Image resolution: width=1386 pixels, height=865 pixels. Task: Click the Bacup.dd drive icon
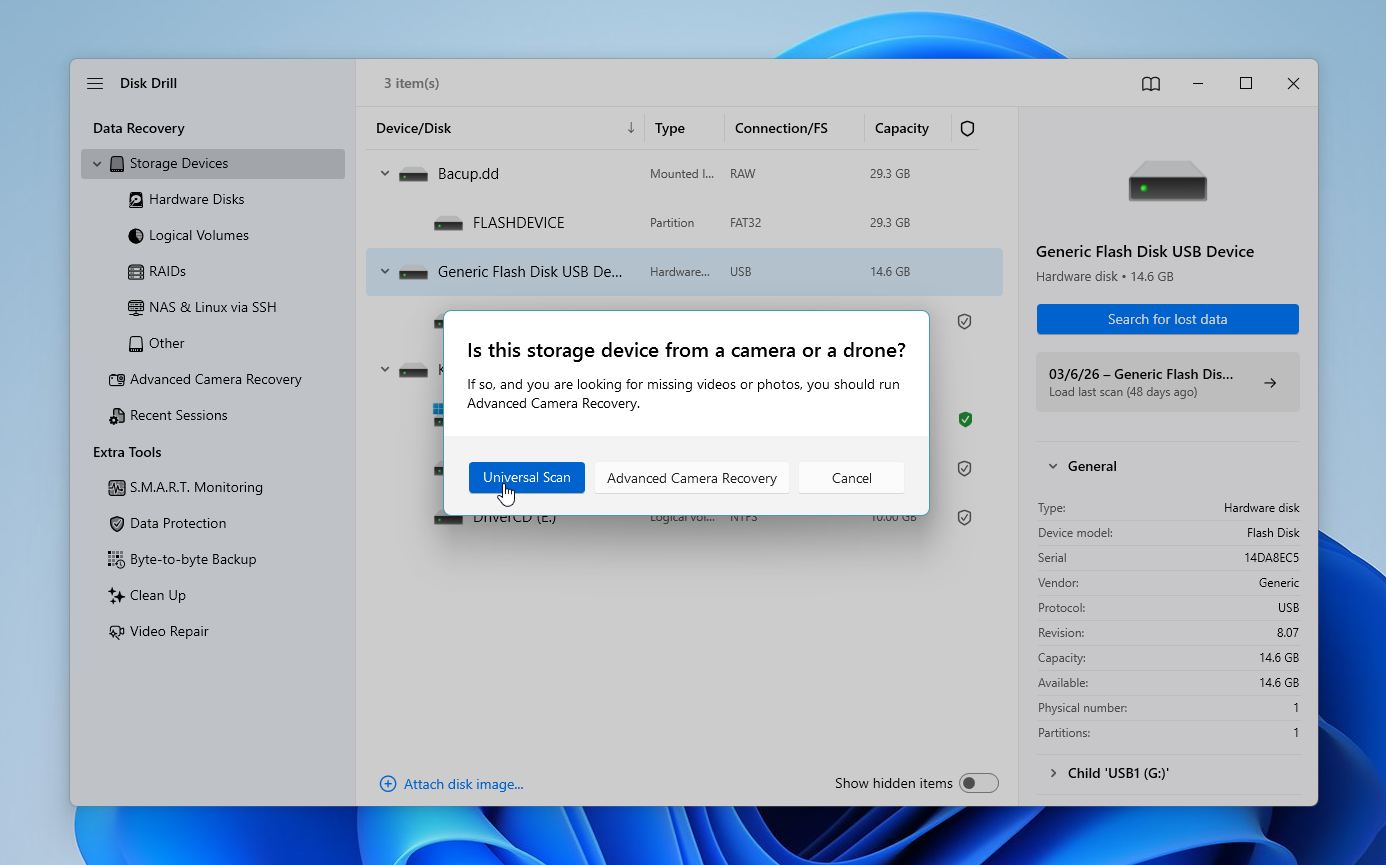(x=413, y=174)
